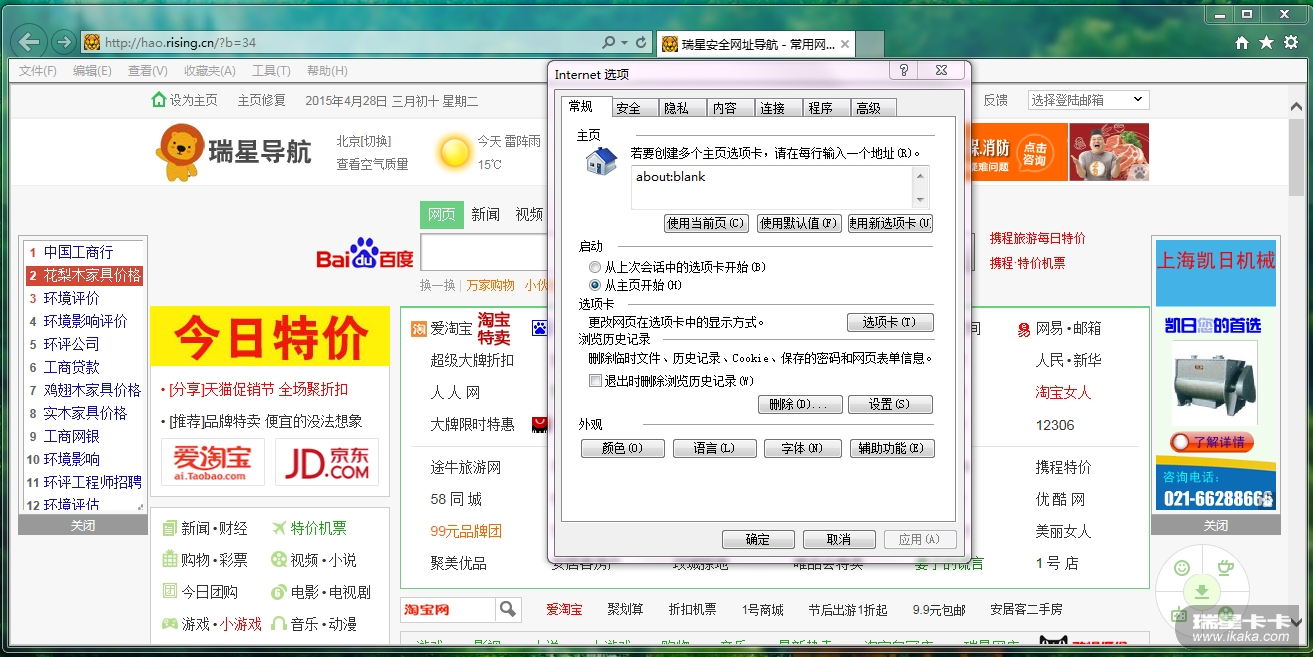Click the 语言(L) button
This screenshot has width=1313, height=657.
tap(714, 449)
